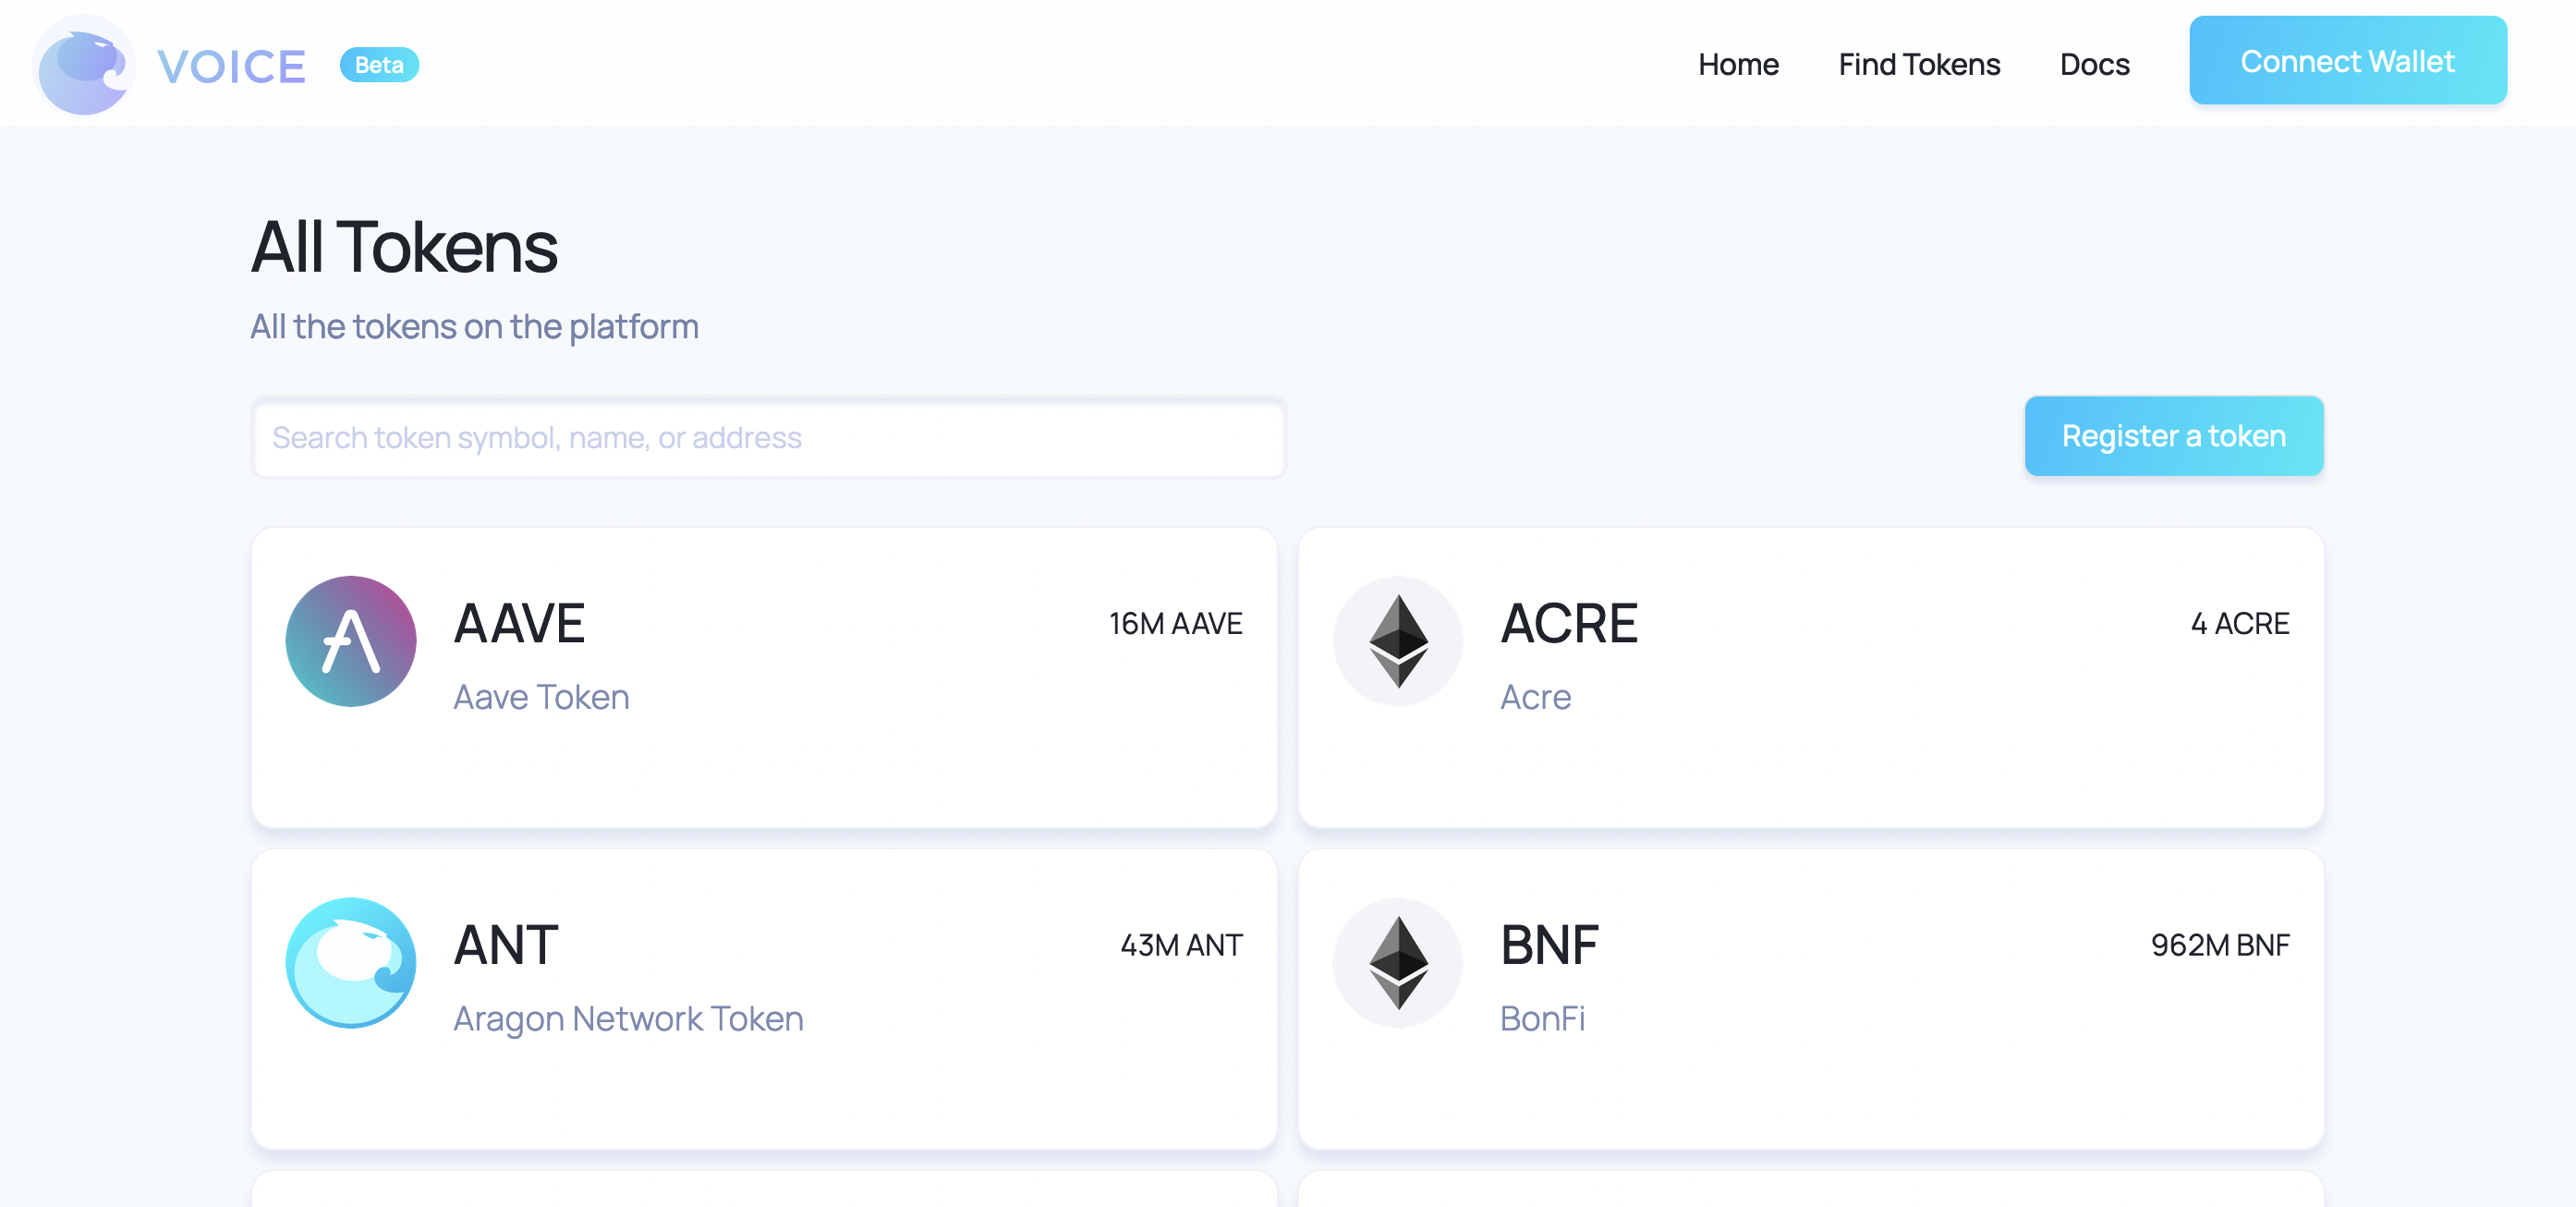Screen dimensions: 2576x1207
Task: Go to the Home page
Action: point(1738,65)
